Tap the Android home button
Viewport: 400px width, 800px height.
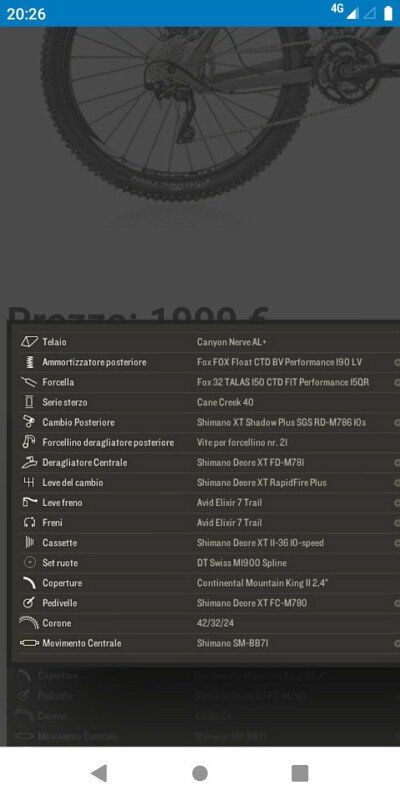pyautogui.click(x=200, y=773)
